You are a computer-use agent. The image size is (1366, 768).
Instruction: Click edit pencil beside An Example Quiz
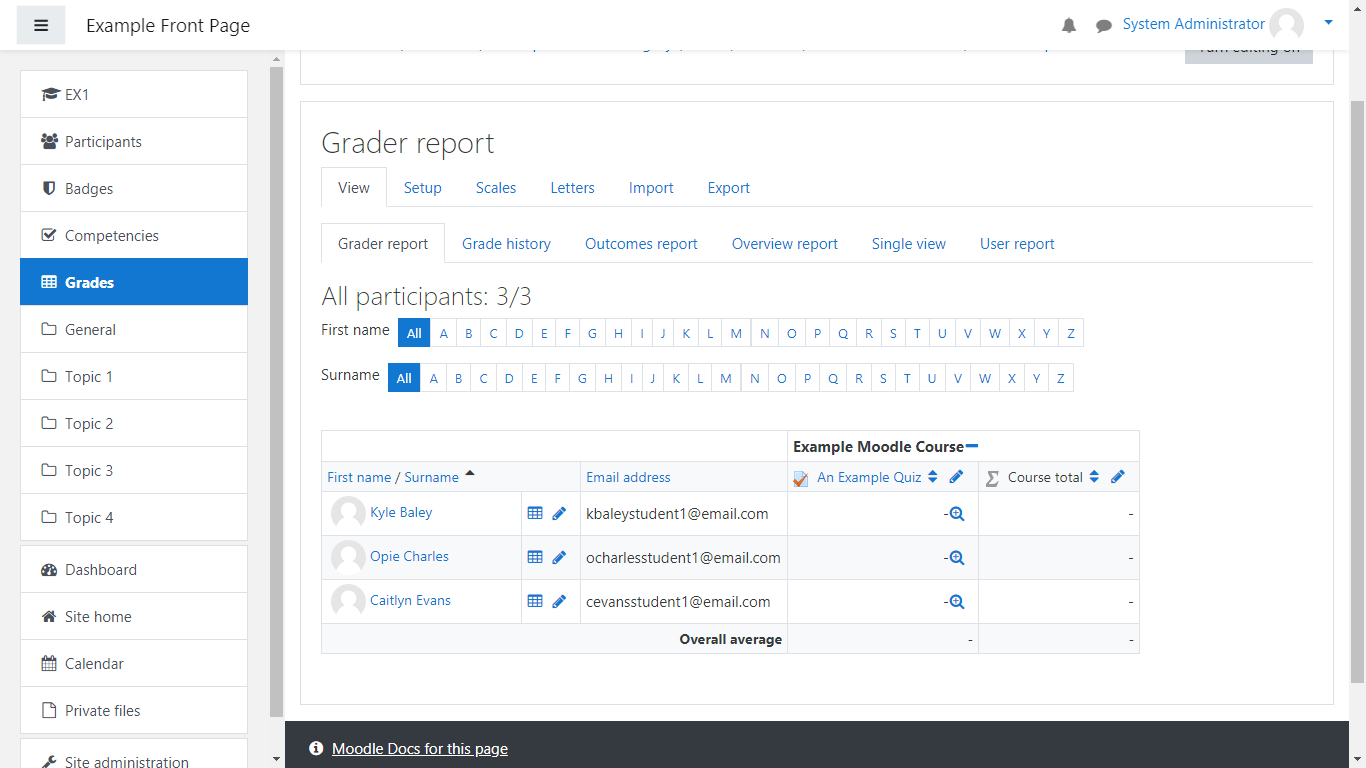[956, 477]
